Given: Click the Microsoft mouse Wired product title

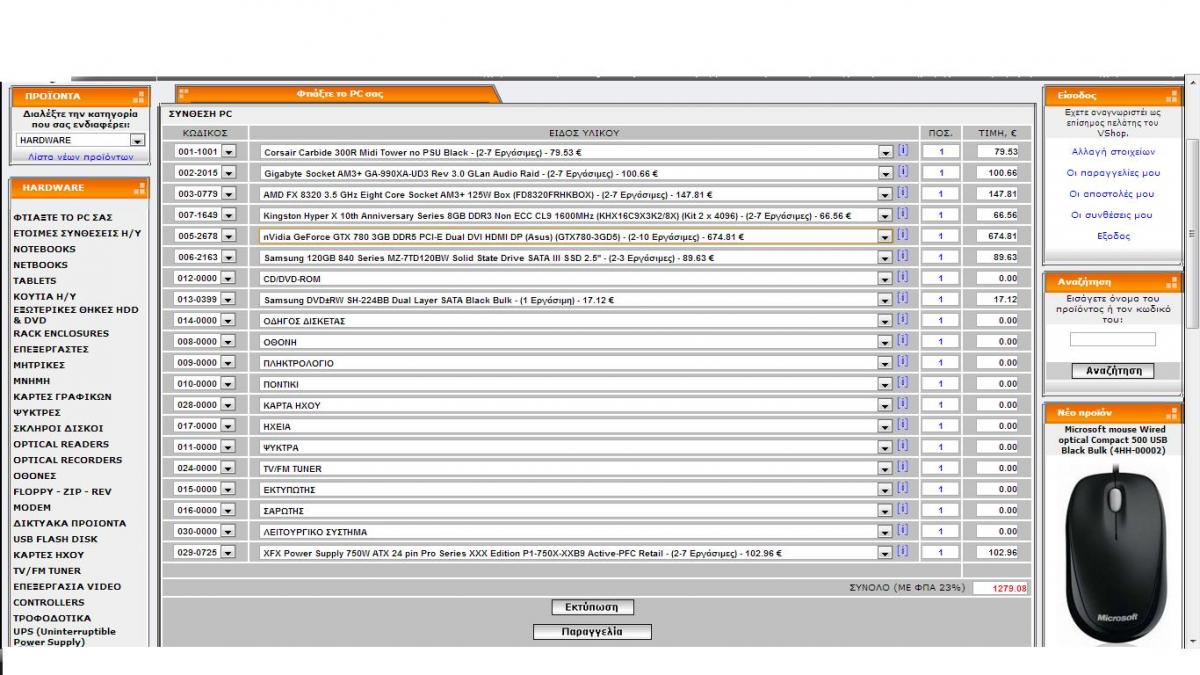Looking at the screenshot, I should (1113, 440).
